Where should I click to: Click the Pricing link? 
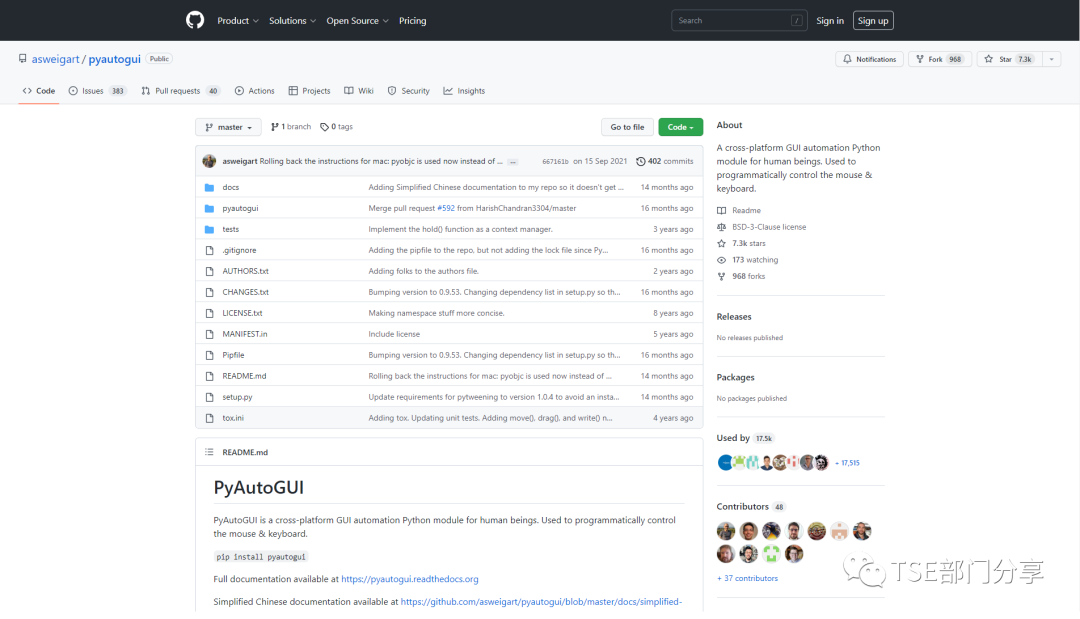pos(413,21)
